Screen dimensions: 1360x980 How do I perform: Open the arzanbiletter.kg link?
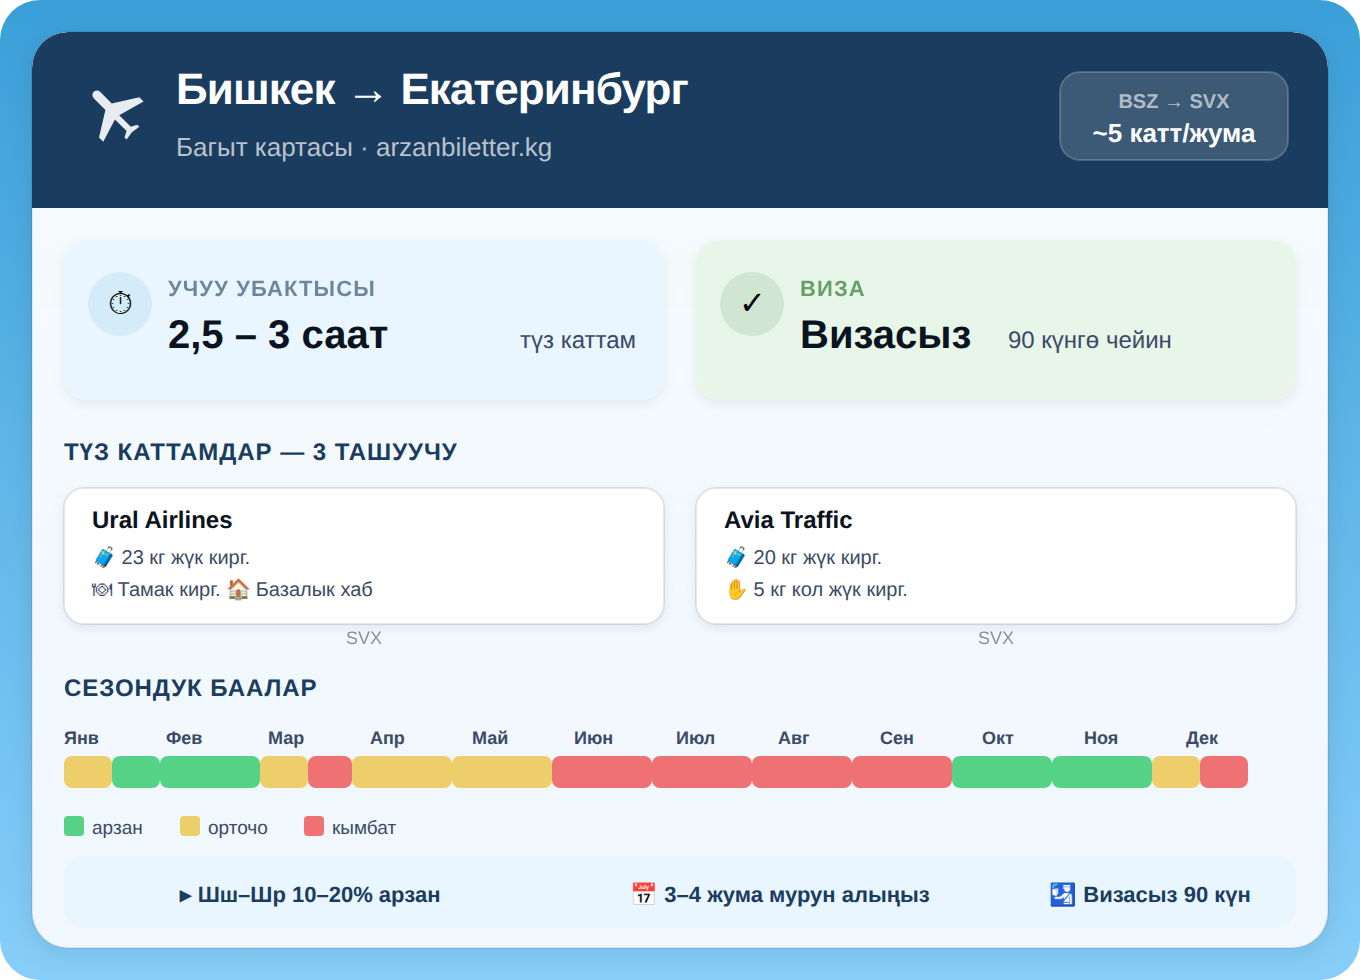[x=465, y=147]
